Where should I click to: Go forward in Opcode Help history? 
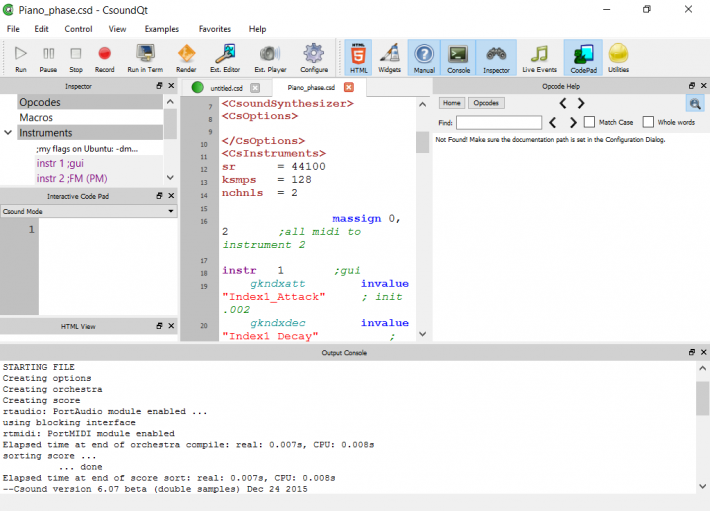tap(581, 103)
